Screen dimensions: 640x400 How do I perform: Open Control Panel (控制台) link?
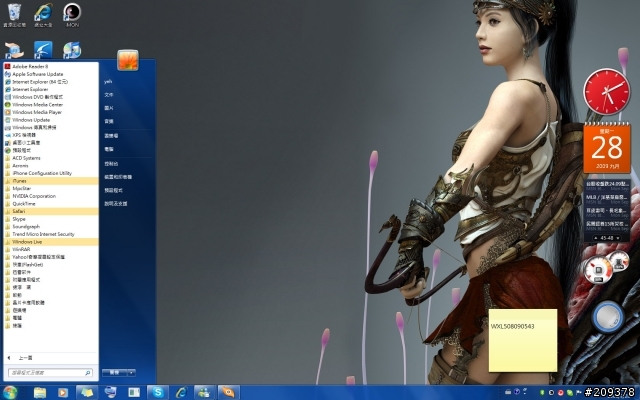tap(111, 163)
